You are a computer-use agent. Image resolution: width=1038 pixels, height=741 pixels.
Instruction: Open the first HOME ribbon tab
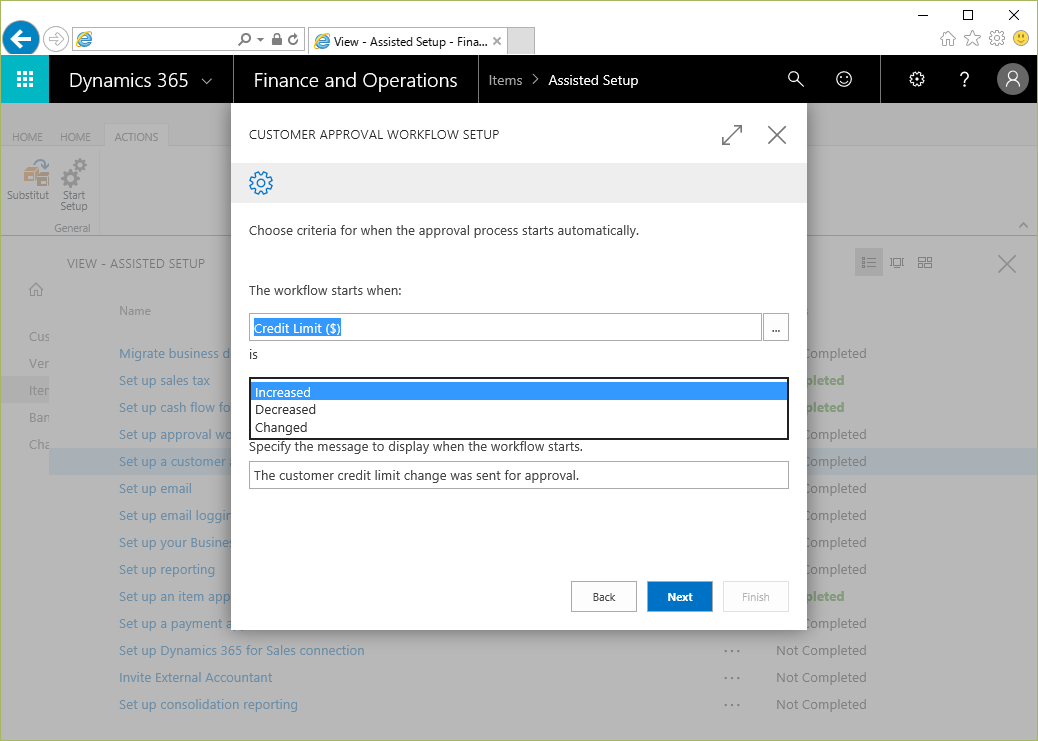(27, 137)
